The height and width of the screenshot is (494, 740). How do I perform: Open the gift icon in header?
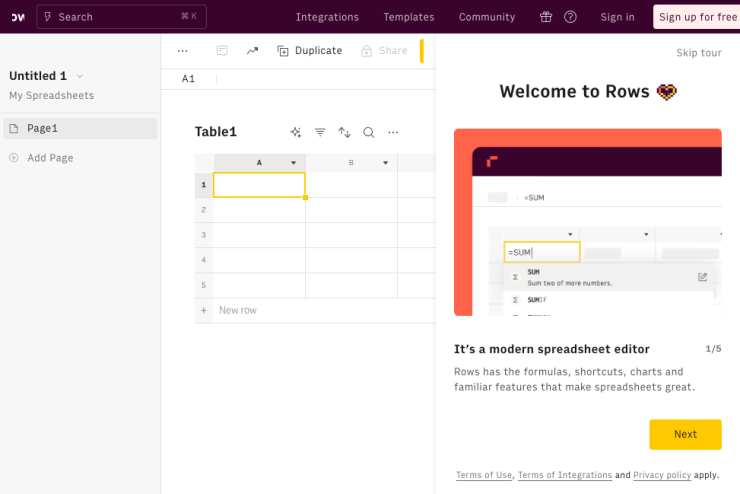click(x=546, y=17)
